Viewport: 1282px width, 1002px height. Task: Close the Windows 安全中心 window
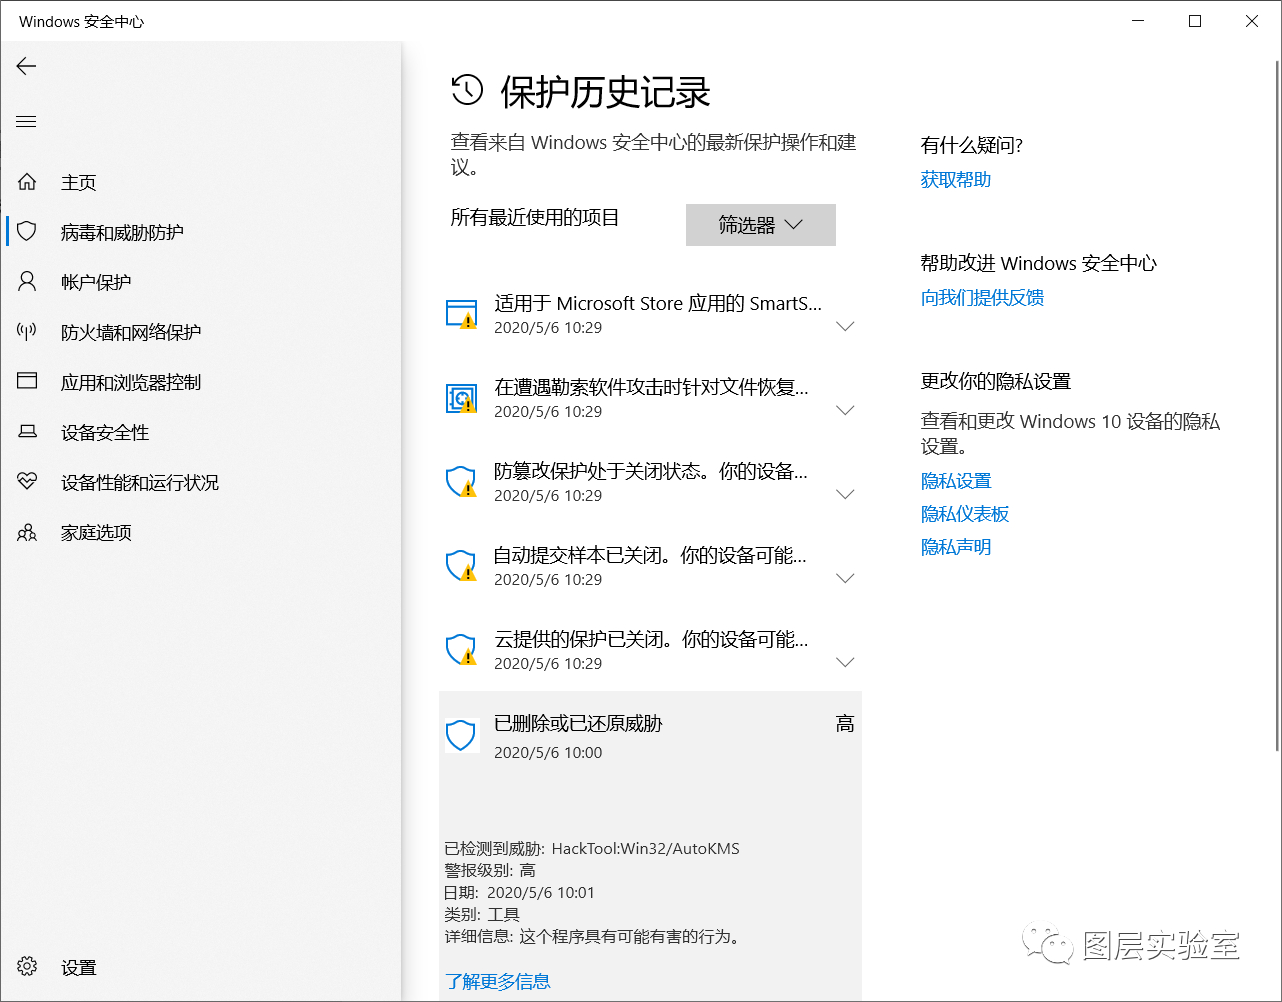tap(1251, 21)
